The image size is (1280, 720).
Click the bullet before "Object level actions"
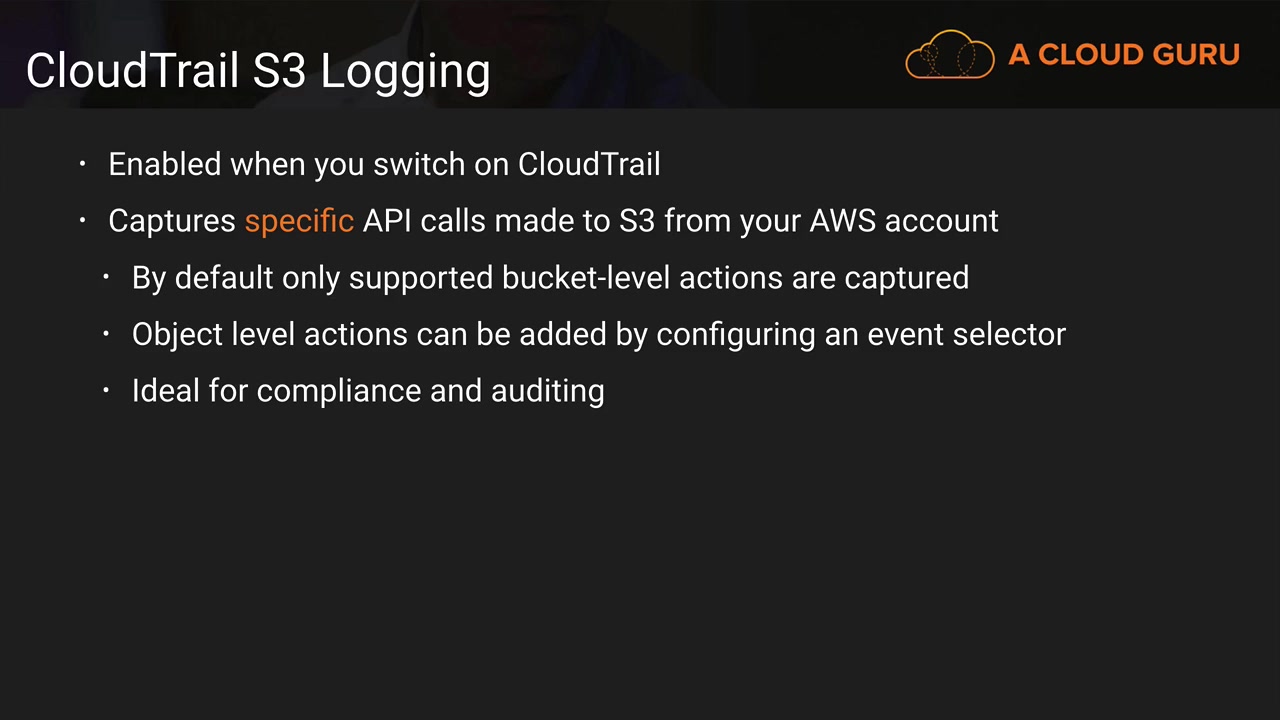[106, 334]
